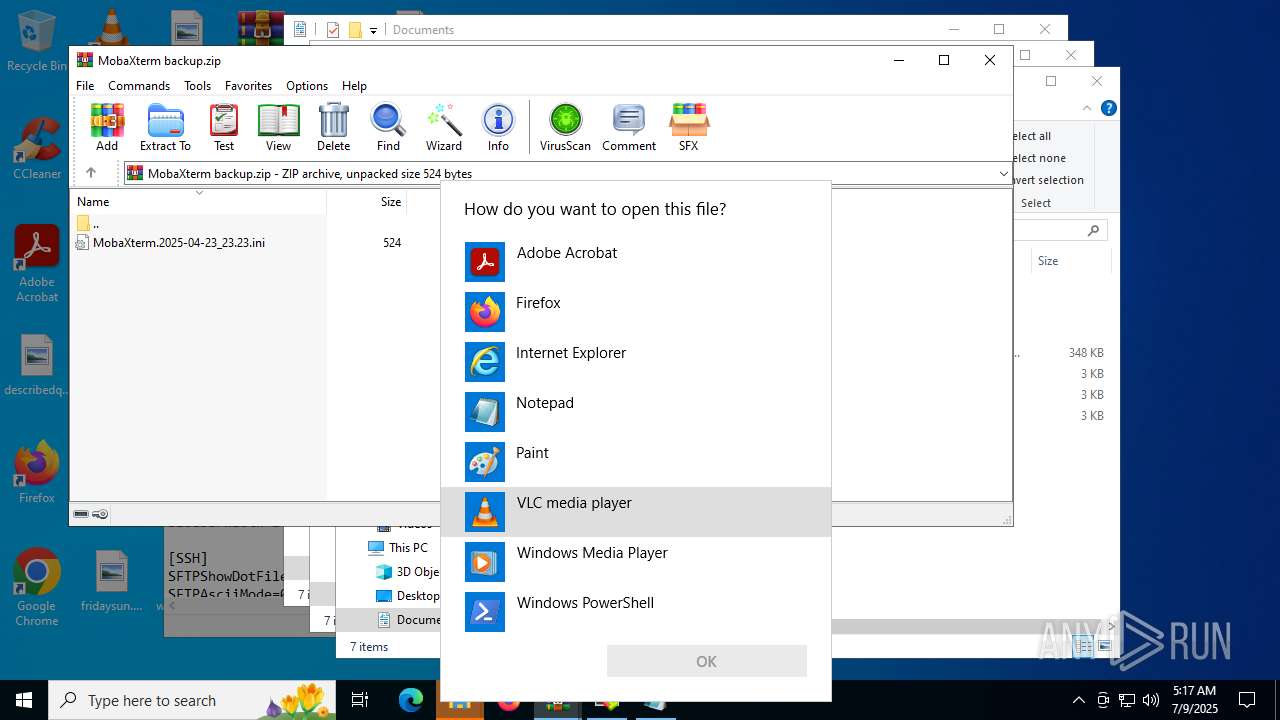The height and width of the screenshot is (720, 1280).
Task: Open Task View on the taskbar
Action: point(361,700)
